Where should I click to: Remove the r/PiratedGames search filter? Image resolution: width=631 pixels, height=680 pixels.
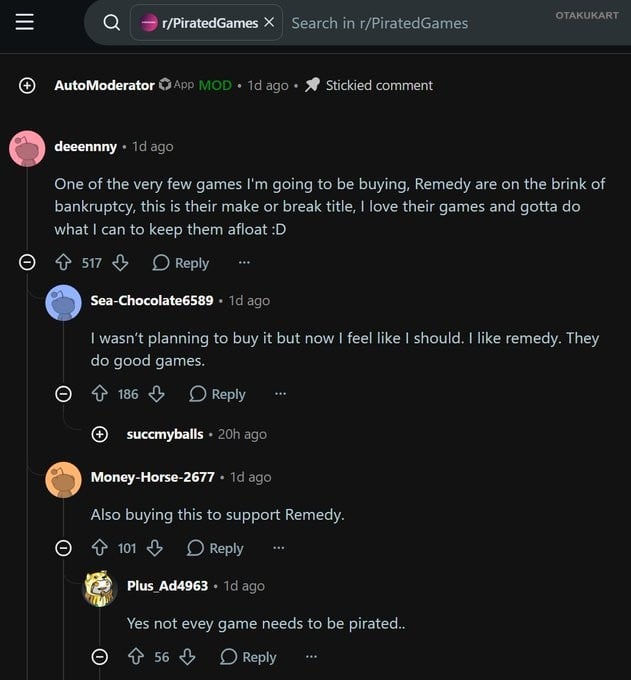click(x=269, y=22)
